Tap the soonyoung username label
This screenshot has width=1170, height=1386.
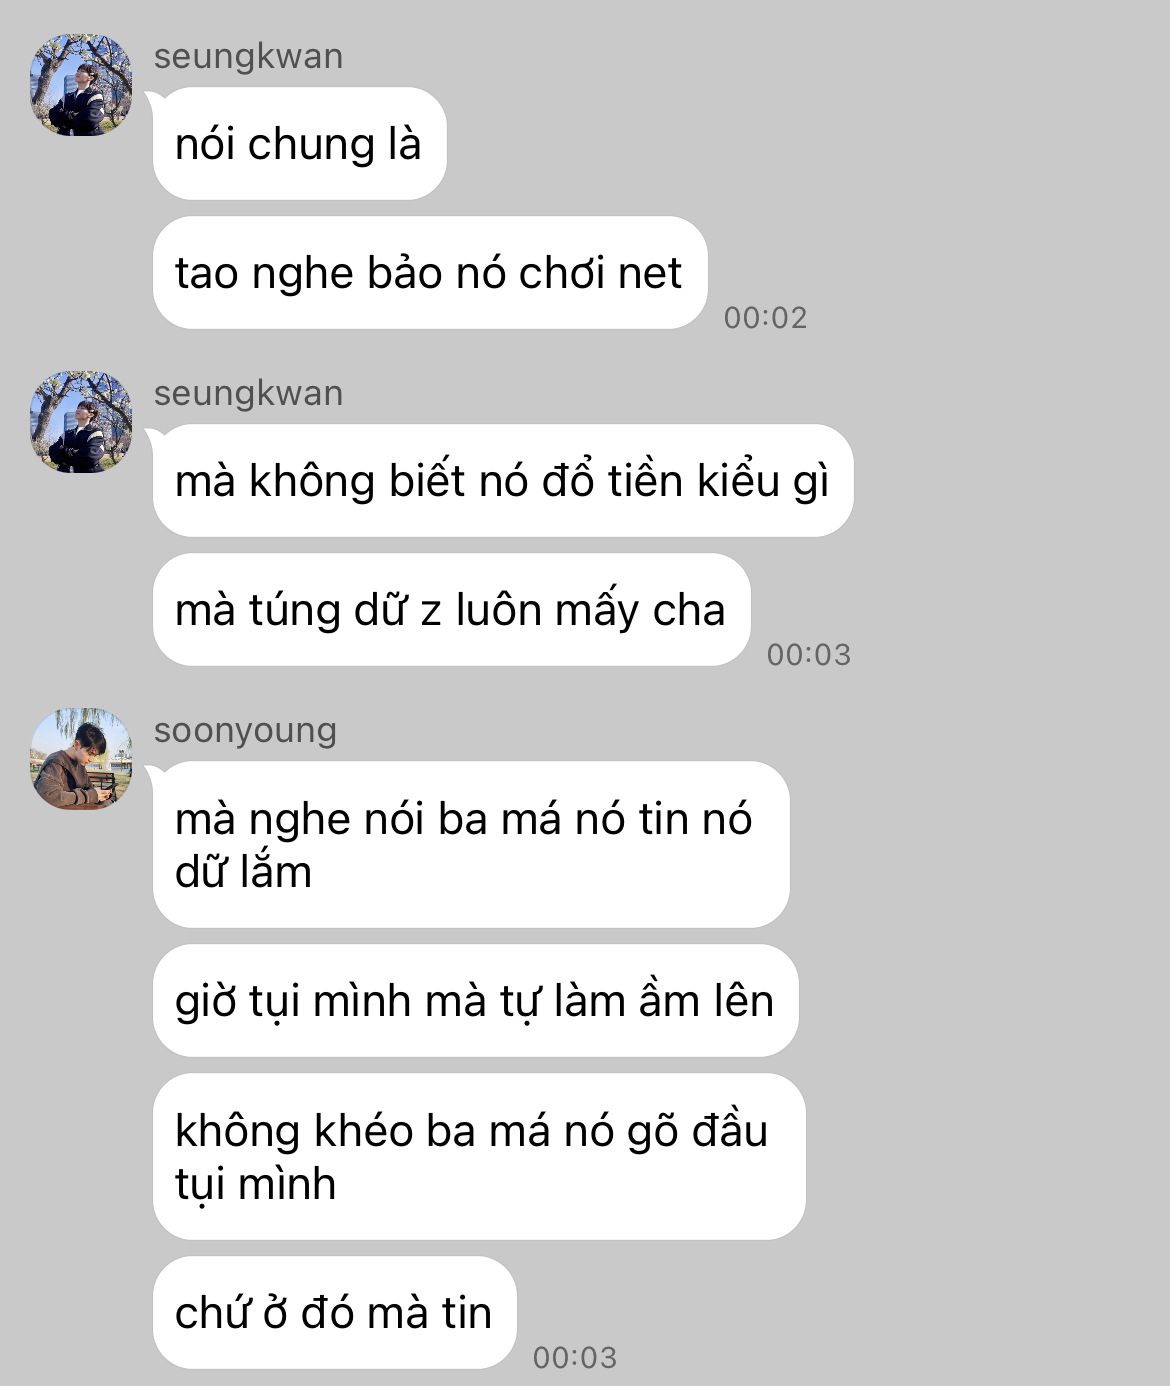pyautogui.click(x=245, y=730)
